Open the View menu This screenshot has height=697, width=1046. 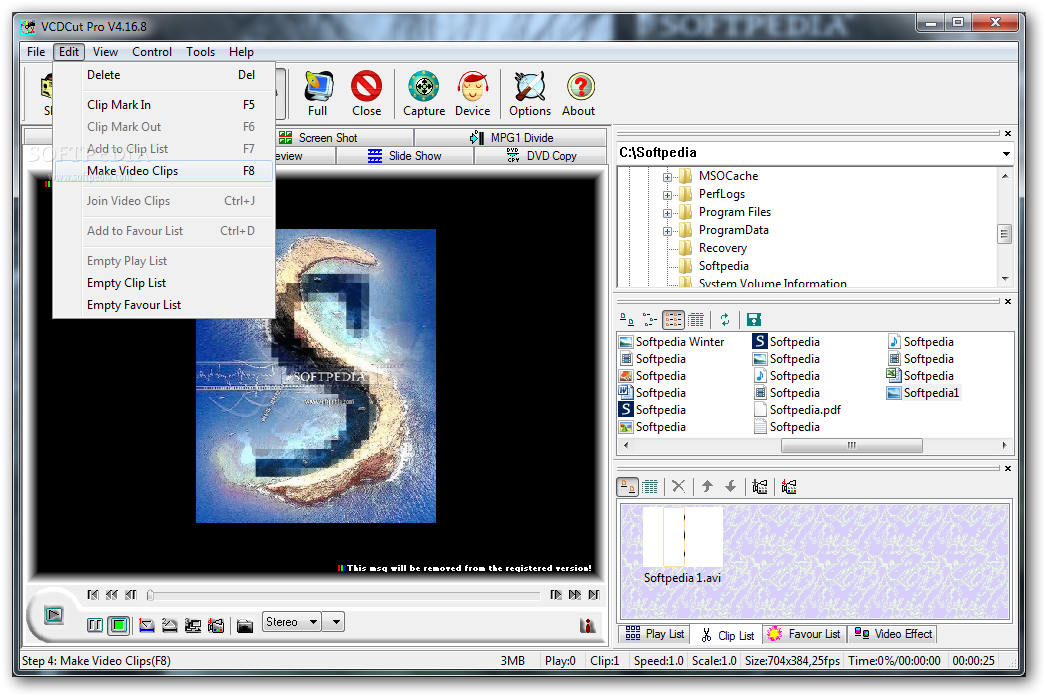pos(105,51)
